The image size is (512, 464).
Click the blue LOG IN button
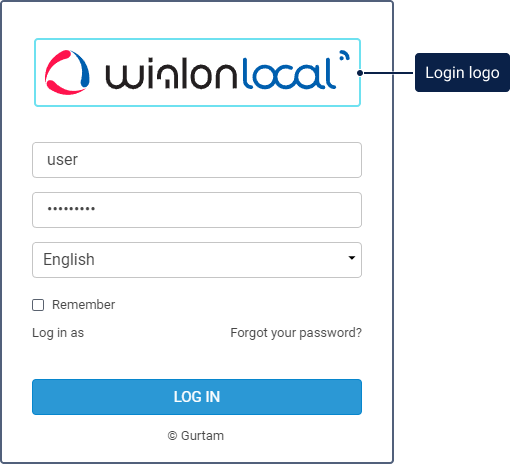pyautogui.click(x=197, y=397)
